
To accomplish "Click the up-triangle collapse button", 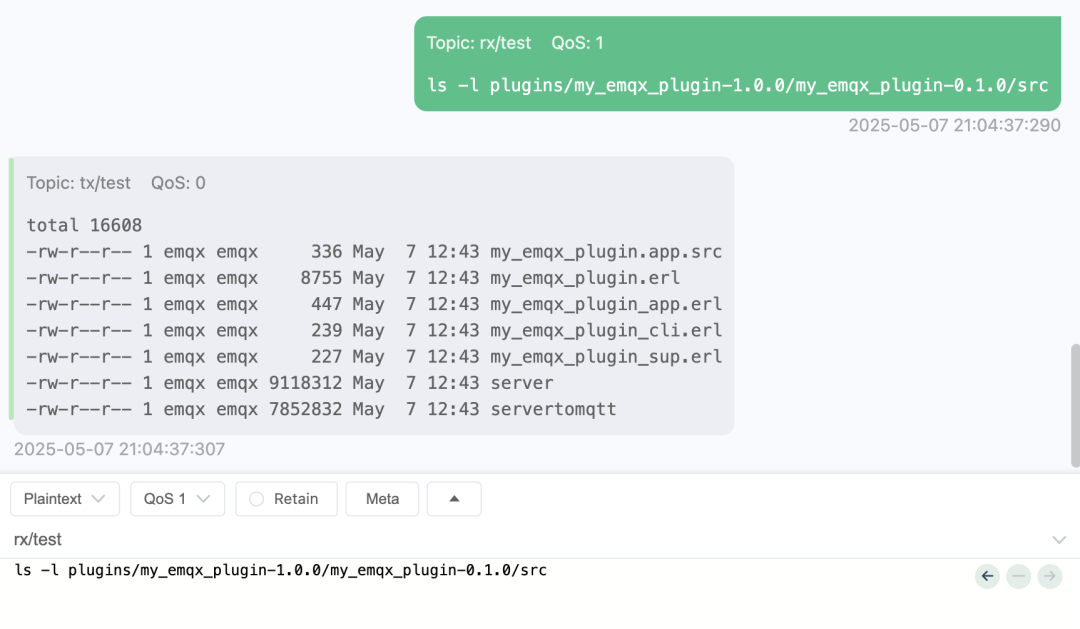I will (x=454, y=499).
